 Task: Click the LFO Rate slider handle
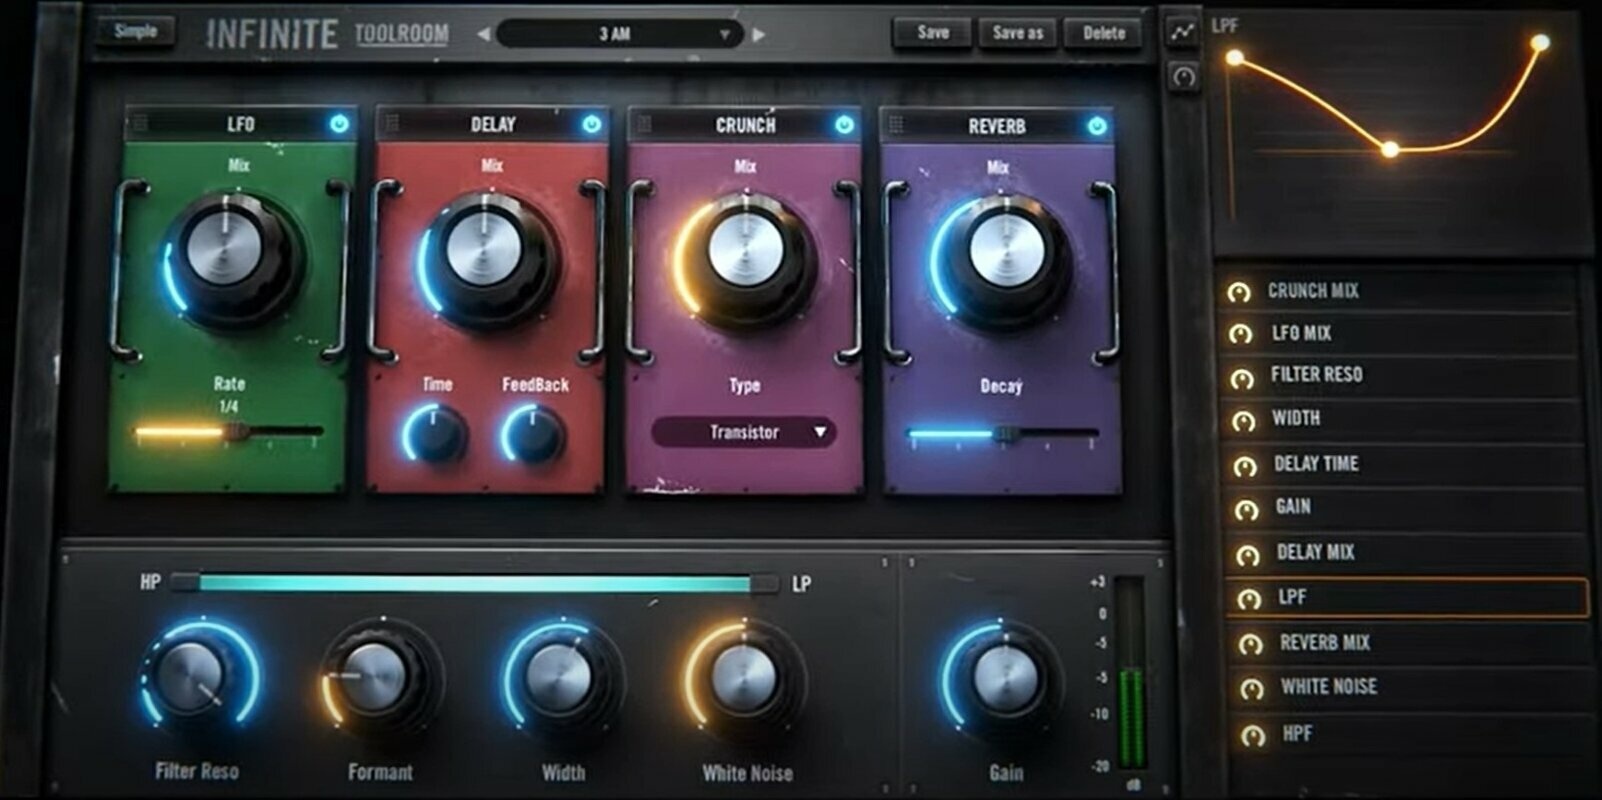[236, 432]
